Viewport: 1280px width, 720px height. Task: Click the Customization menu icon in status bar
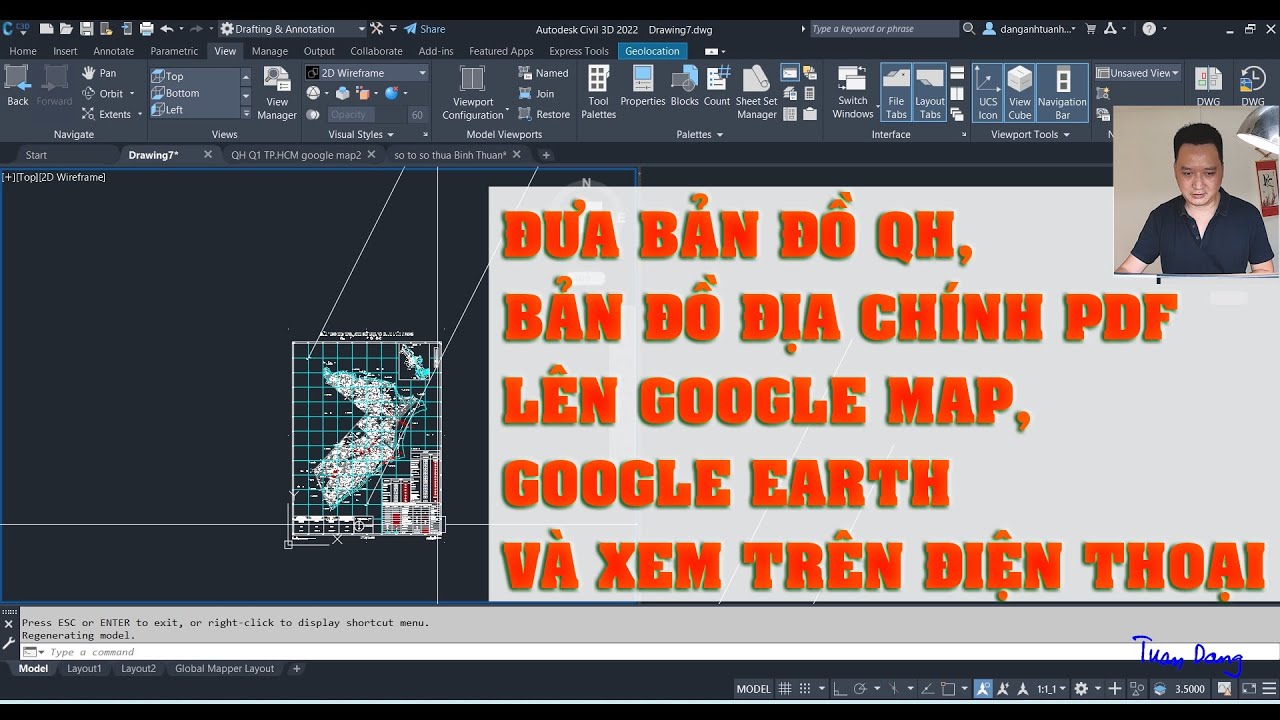(1271, 689)
